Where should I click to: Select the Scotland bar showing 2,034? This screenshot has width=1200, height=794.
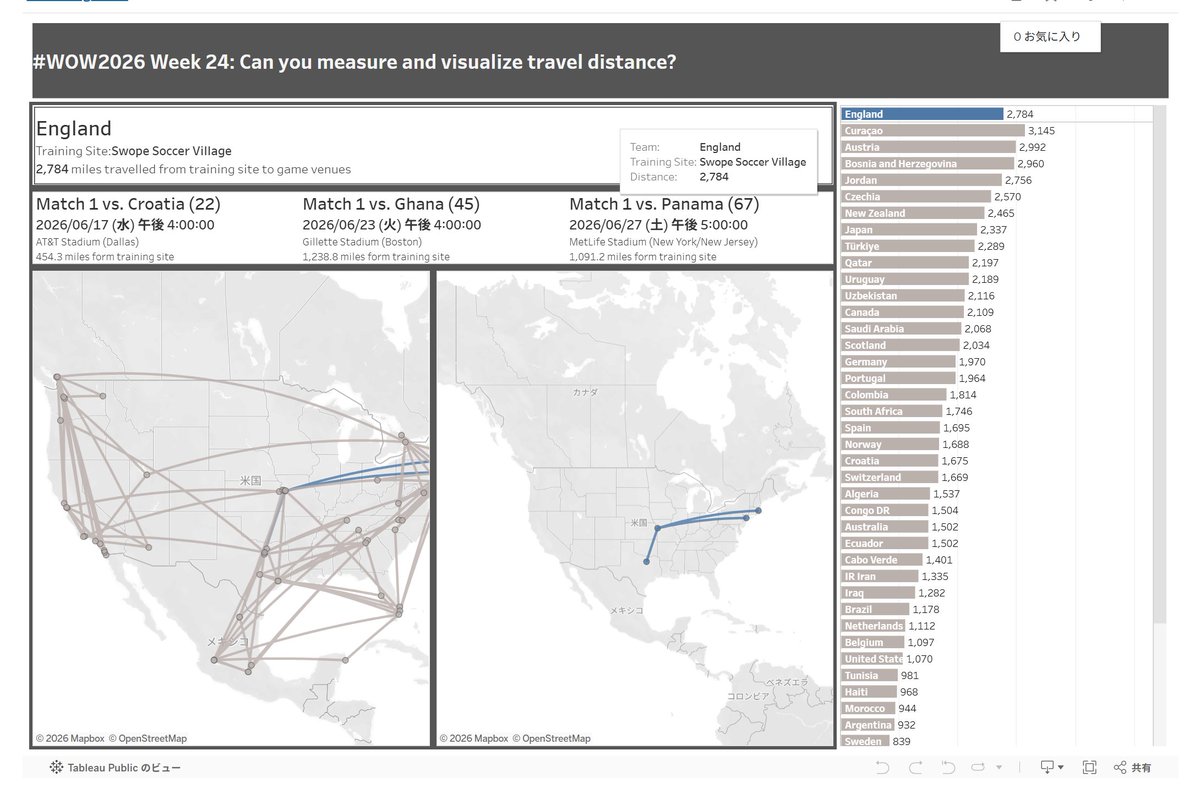(901, 345)
